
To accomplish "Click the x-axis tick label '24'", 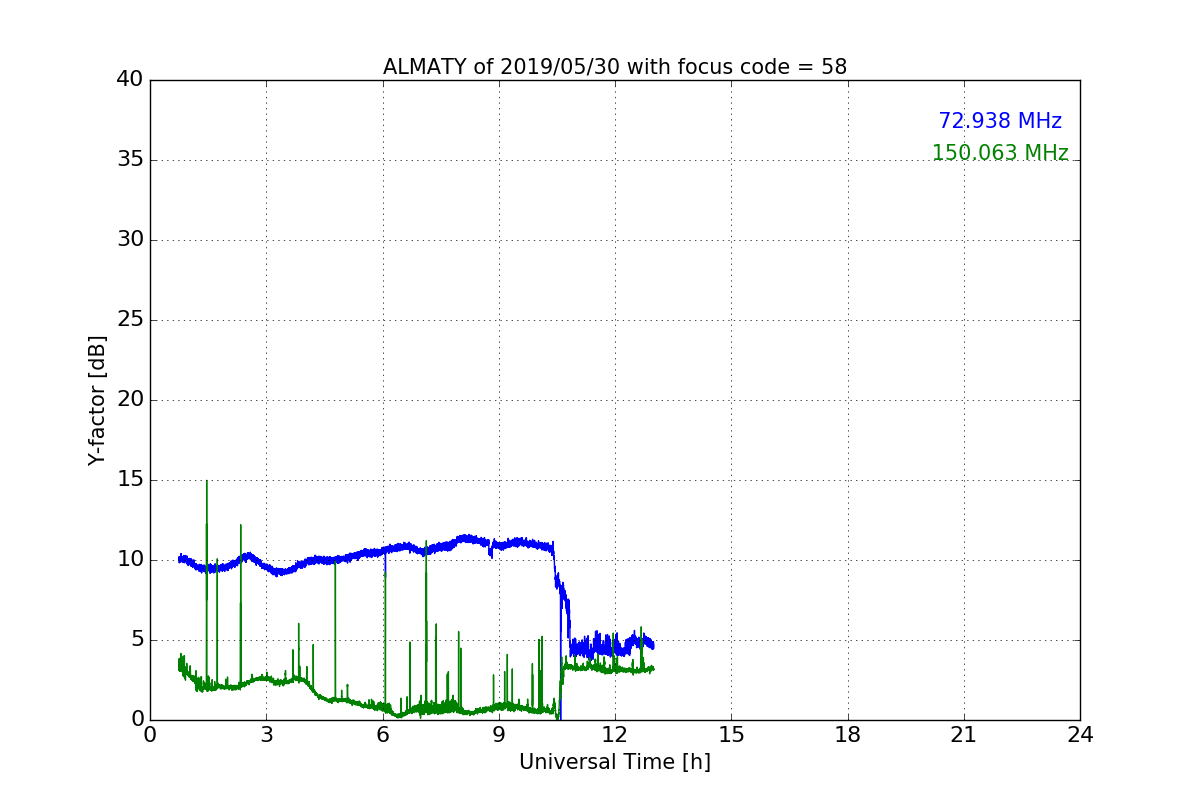I will pos(1080,735).
